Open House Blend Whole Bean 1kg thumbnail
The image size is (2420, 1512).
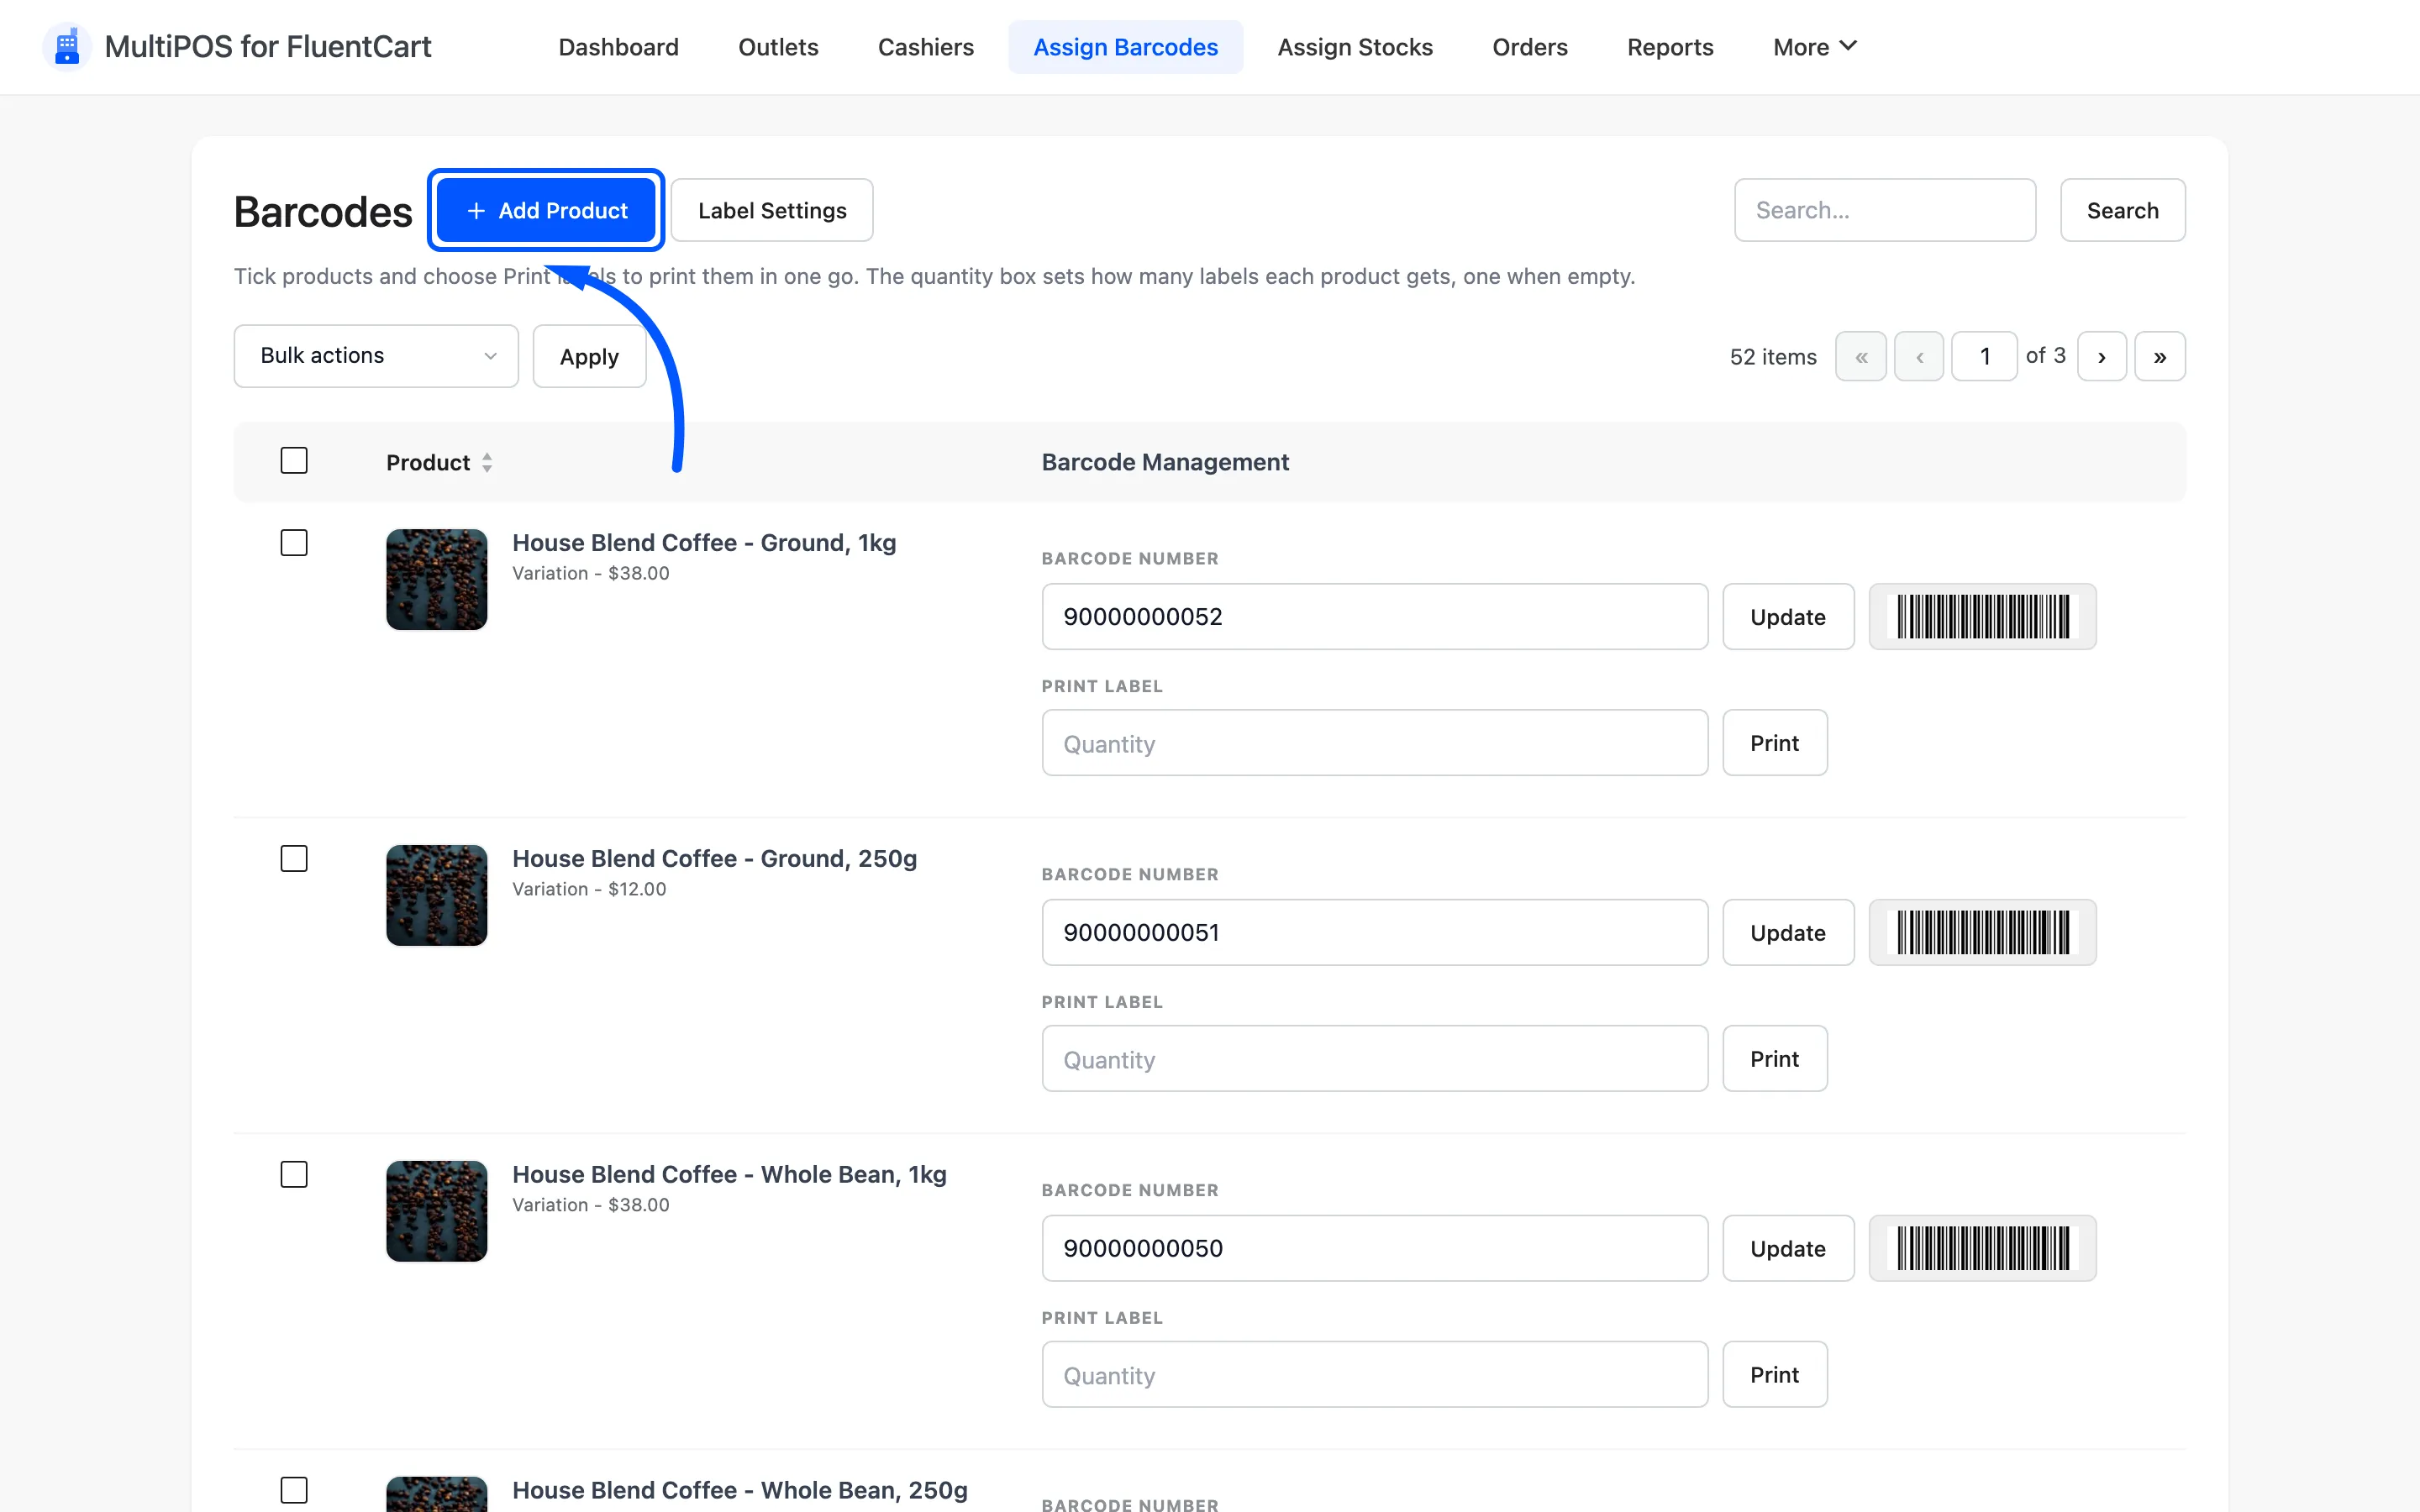tap(437, 1212)
